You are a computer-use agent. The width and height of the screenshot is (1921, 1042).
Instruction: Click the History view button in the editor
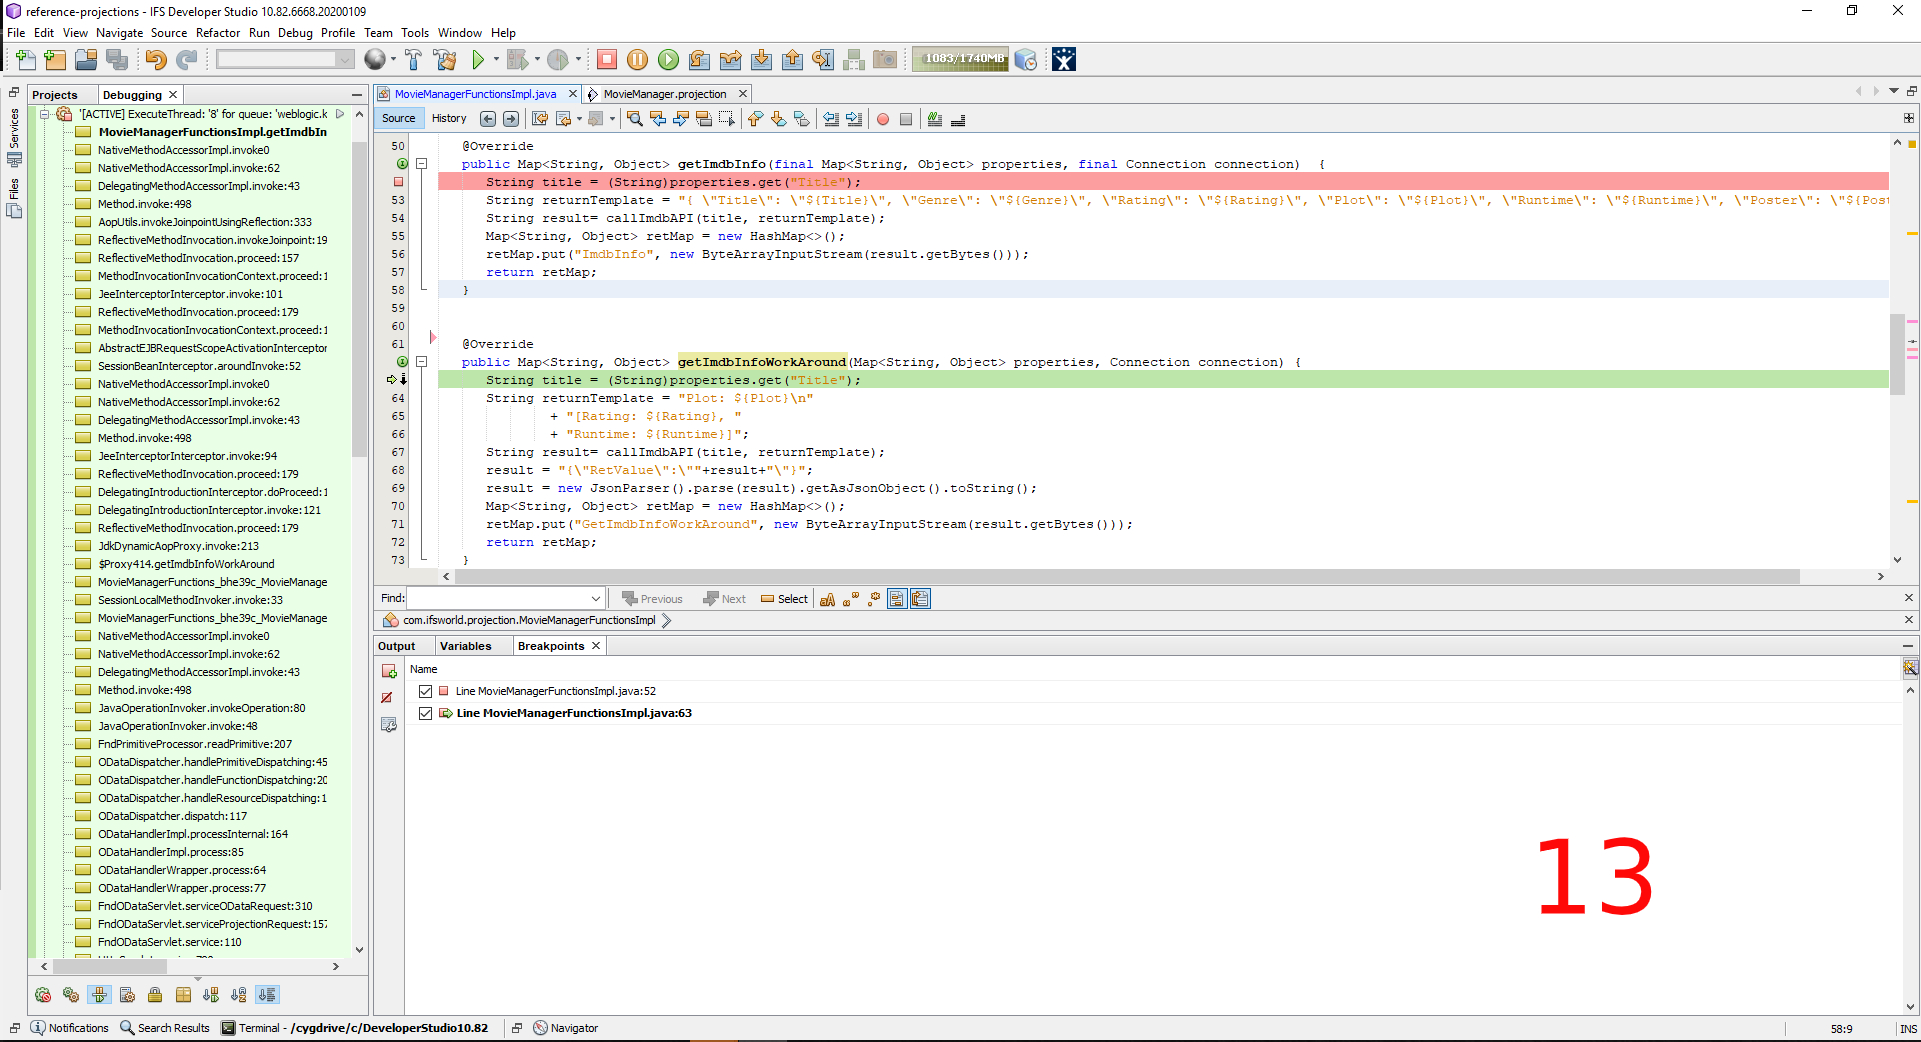(449, 118)
